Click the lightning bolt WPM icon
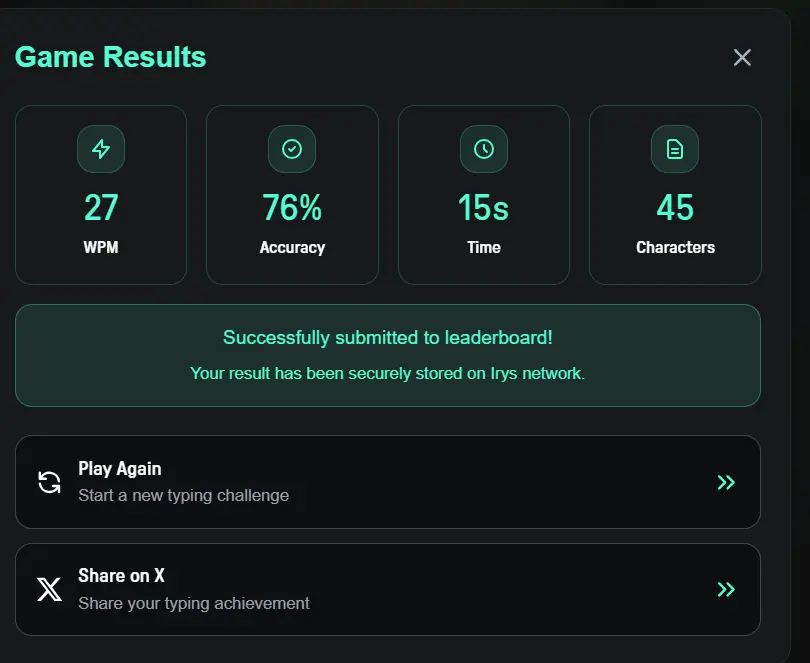This screenshot has width=810, height=663. pos(101,149)
